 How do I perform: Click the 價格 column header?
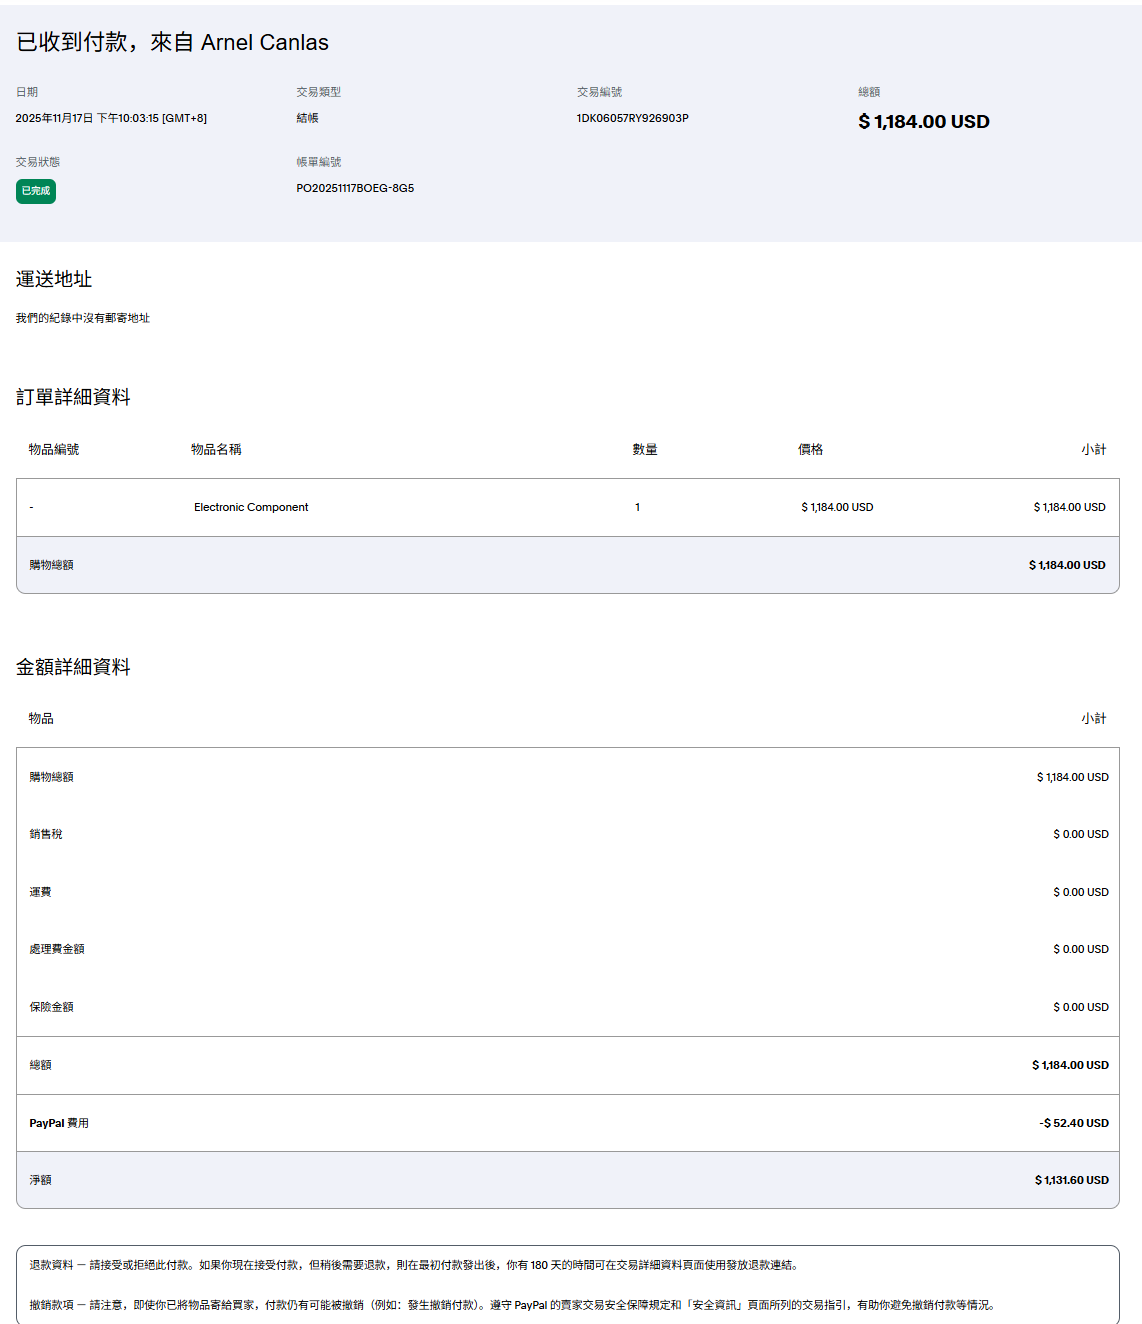click(810, 450)
